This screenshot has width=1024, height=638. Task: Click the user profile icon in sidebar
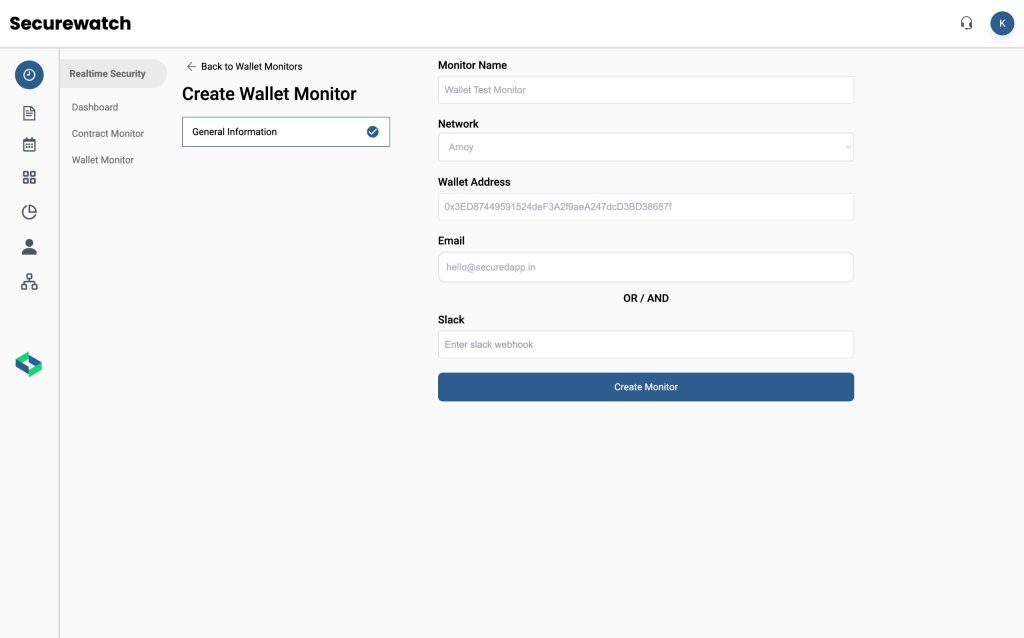28,247
